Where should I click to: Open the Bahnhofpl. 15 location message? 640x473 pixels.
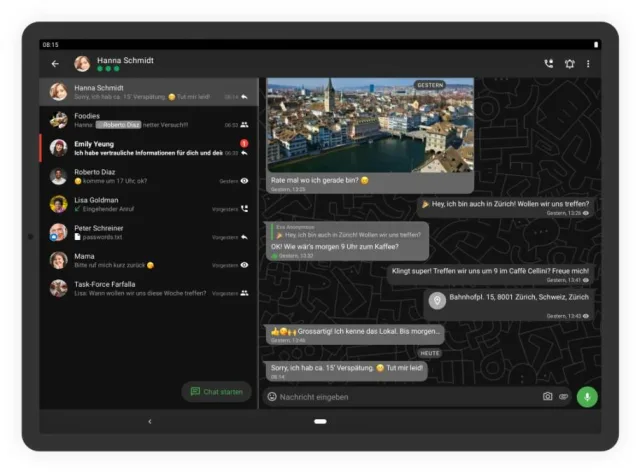[509, 306]
